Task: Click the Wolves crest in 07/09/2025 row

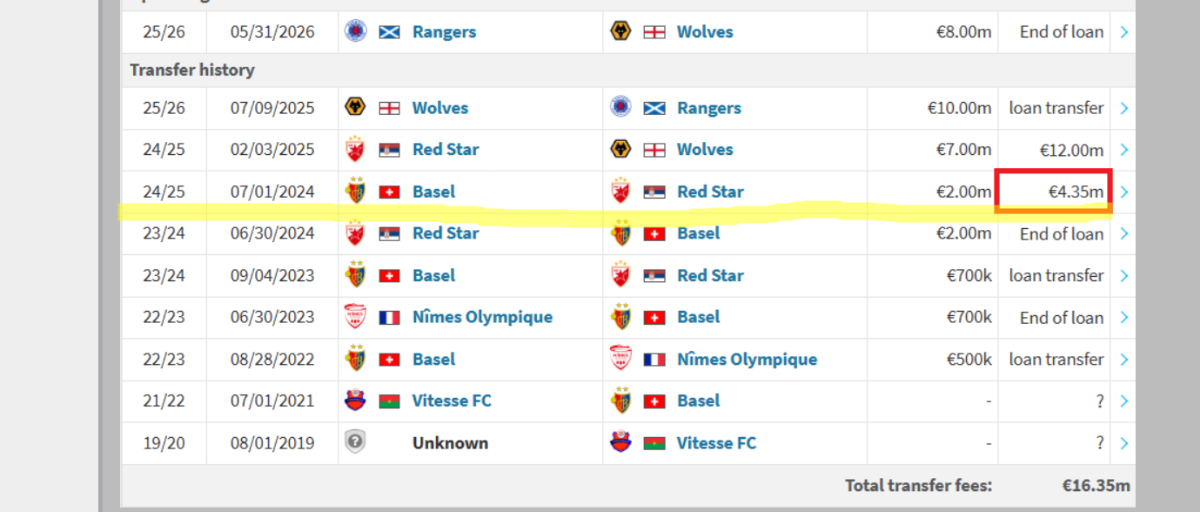Action: click(x=354, y=108)
